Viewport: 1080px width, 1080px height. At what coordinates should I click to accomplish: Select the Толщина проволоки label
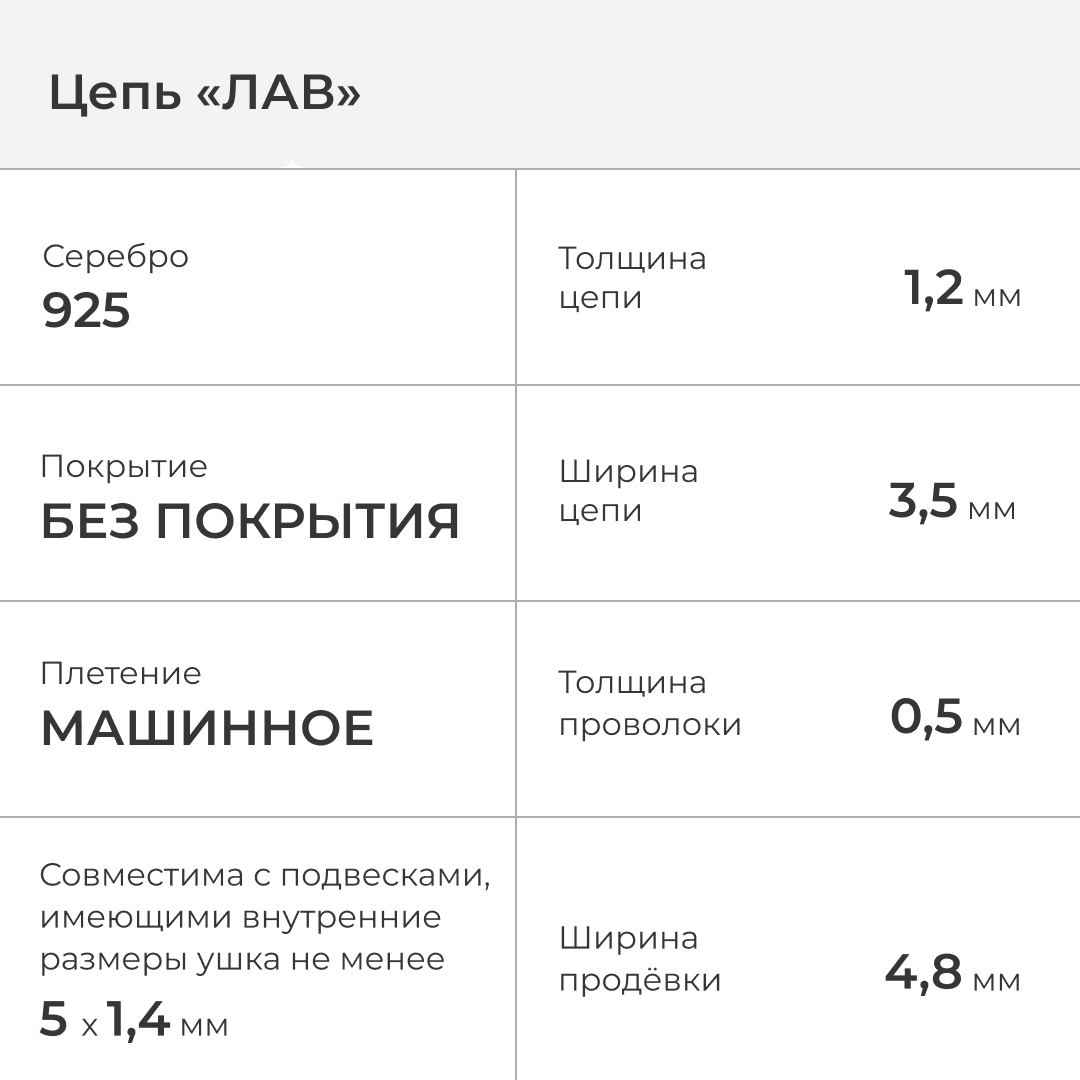tap(650, 703)
